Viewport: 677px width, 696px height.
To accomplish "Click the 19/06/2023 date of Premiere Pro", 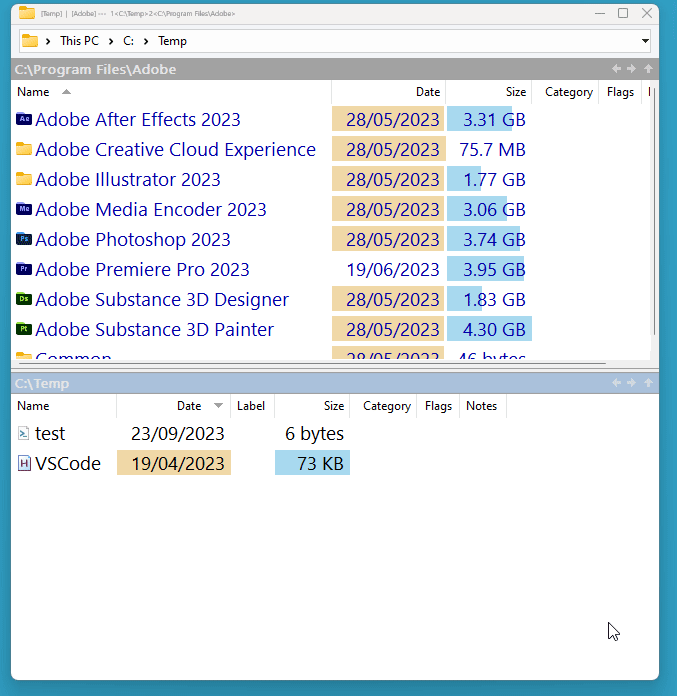I will click(x=392, y=269).
